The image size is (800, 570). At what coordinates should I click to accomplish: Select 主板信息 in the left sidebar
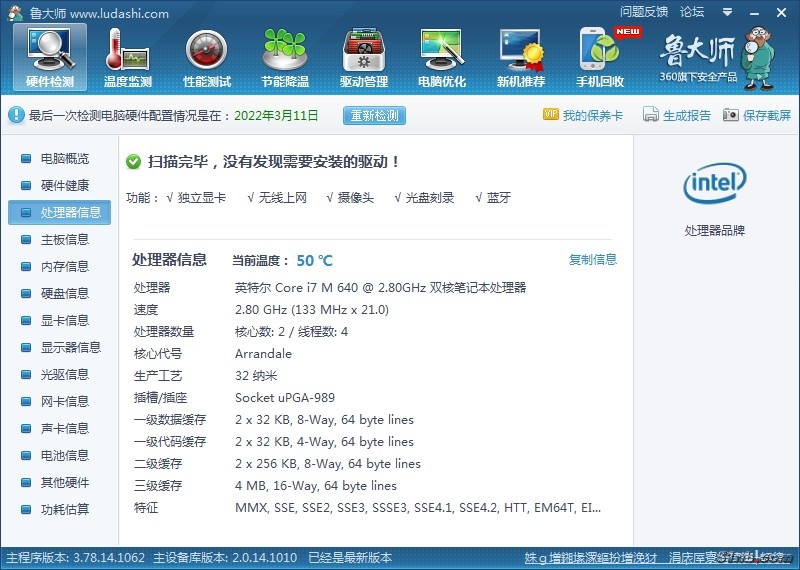[x=64, y=240]
